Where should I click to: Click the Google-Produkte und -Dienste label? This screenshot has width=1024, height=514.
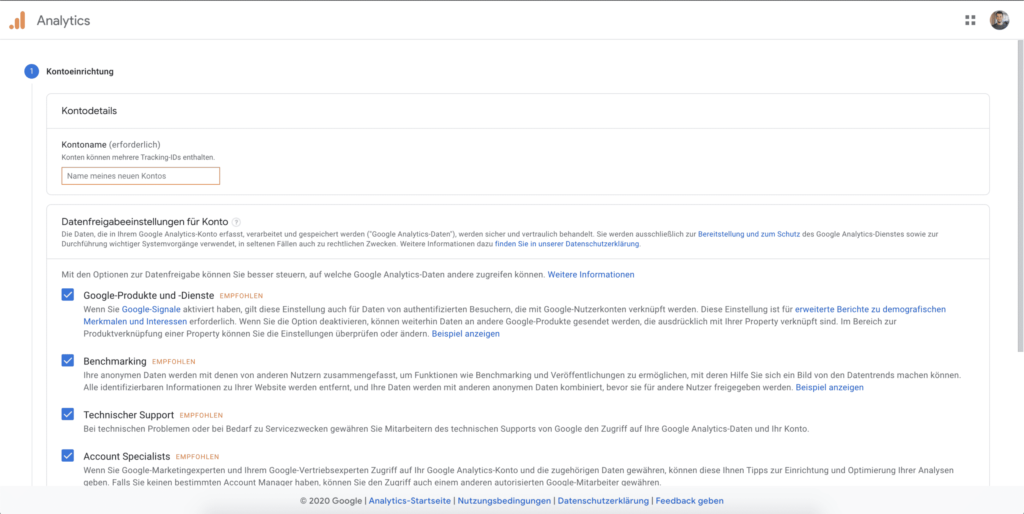coord(149,295)
